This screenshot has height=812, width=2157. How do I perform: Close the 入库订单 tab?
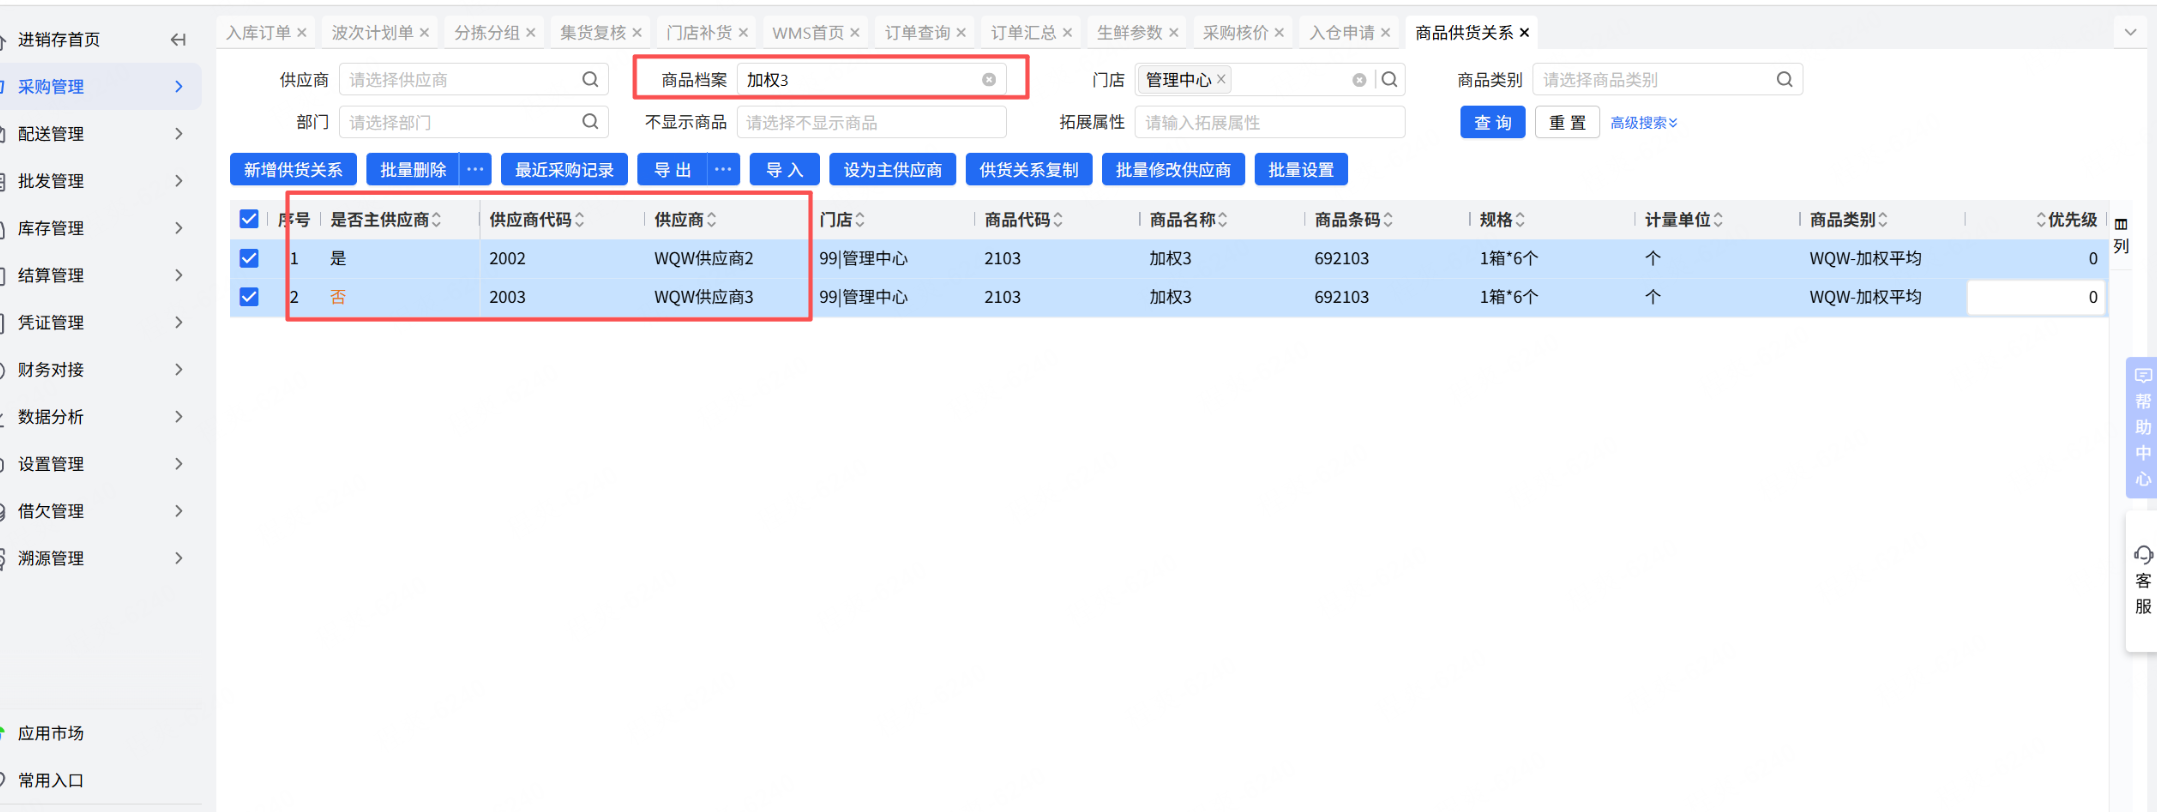(302, 33)
